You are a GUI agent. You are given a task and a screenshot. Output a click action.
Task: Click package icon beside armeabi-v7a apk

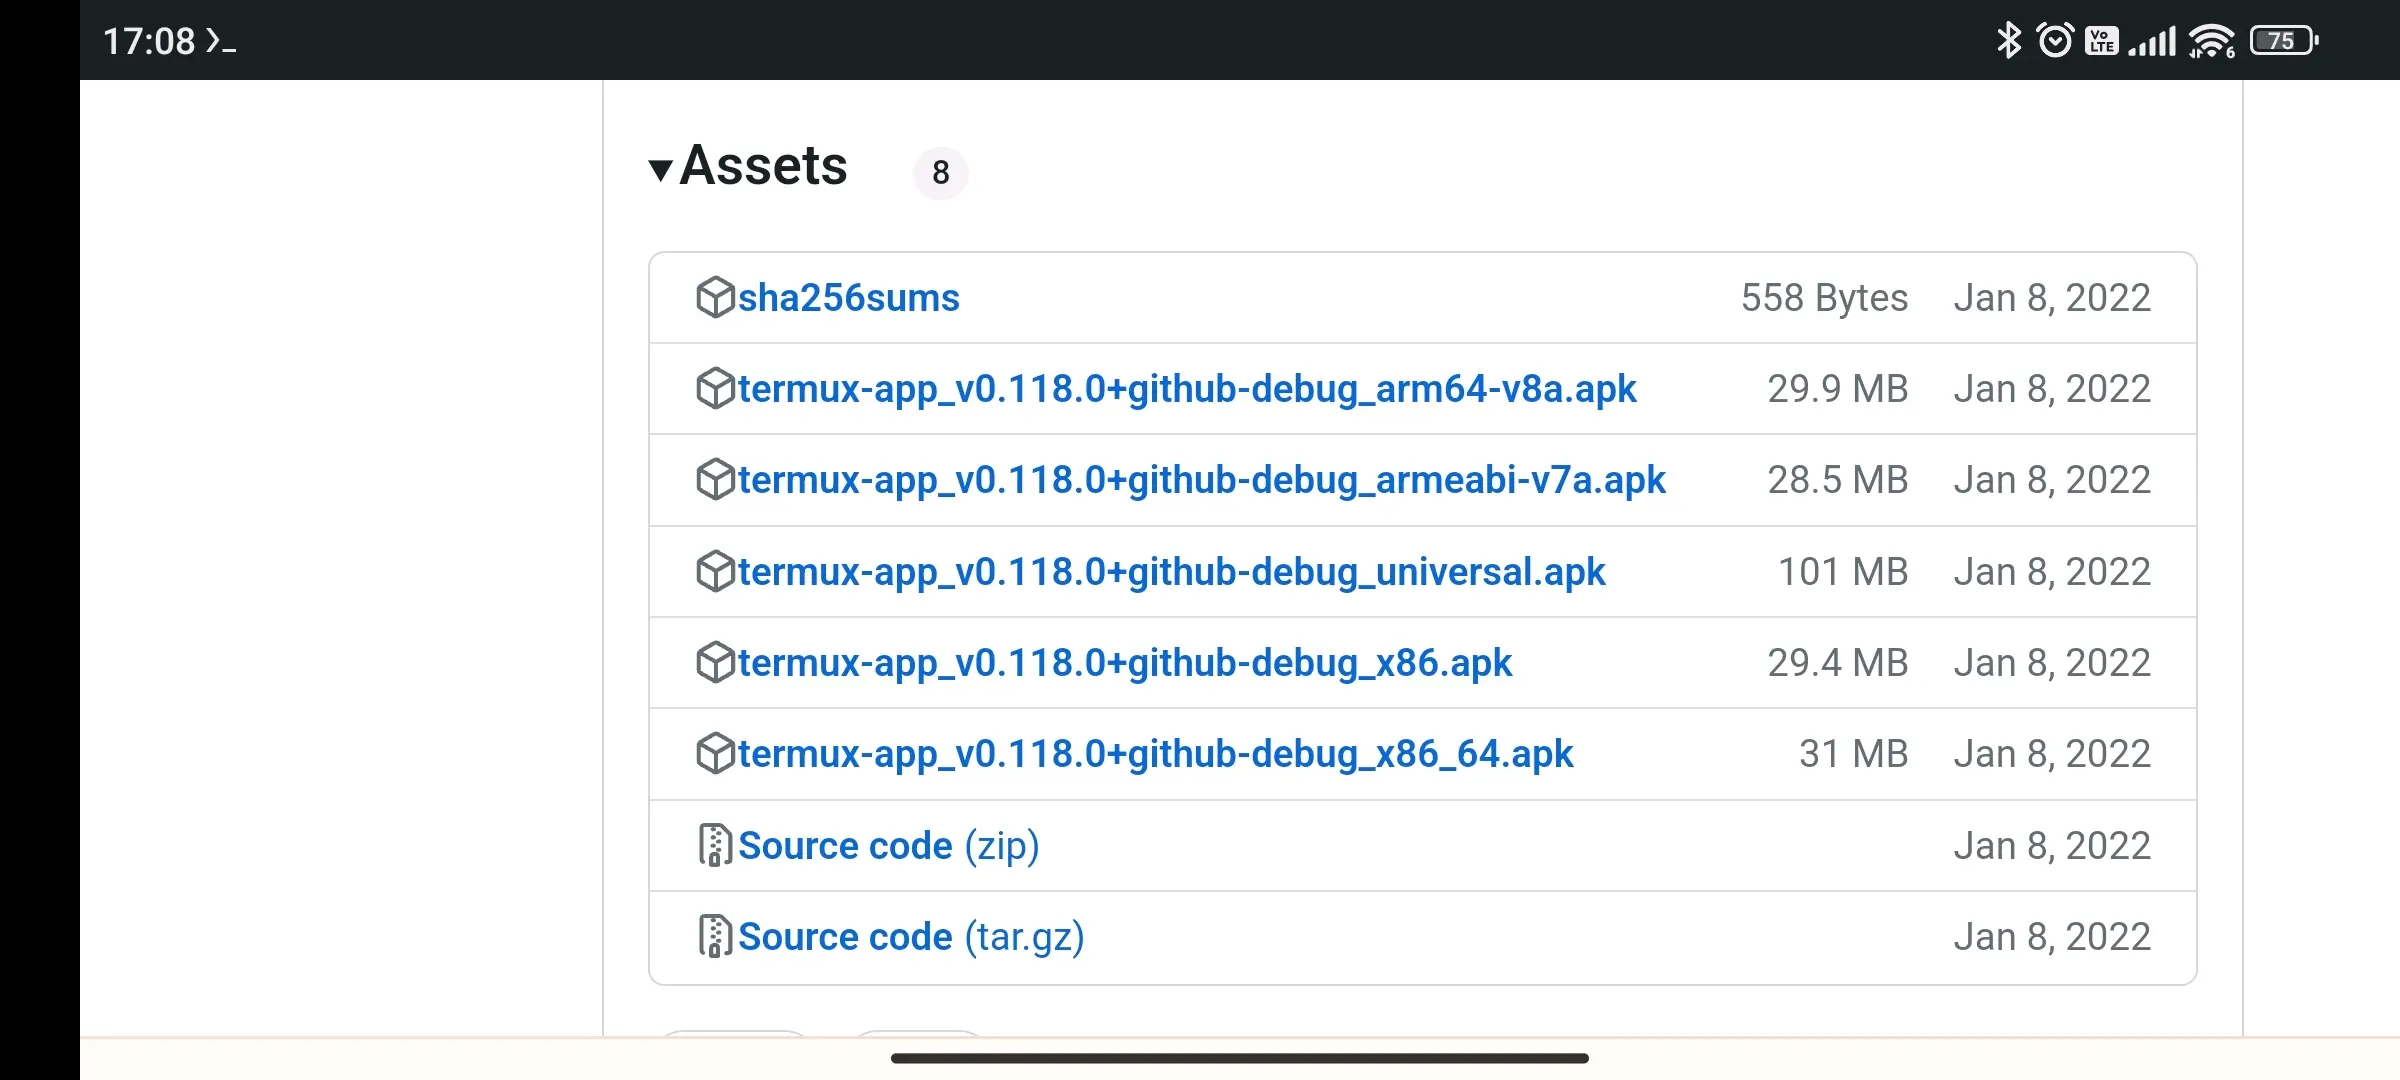click(715, 479)
